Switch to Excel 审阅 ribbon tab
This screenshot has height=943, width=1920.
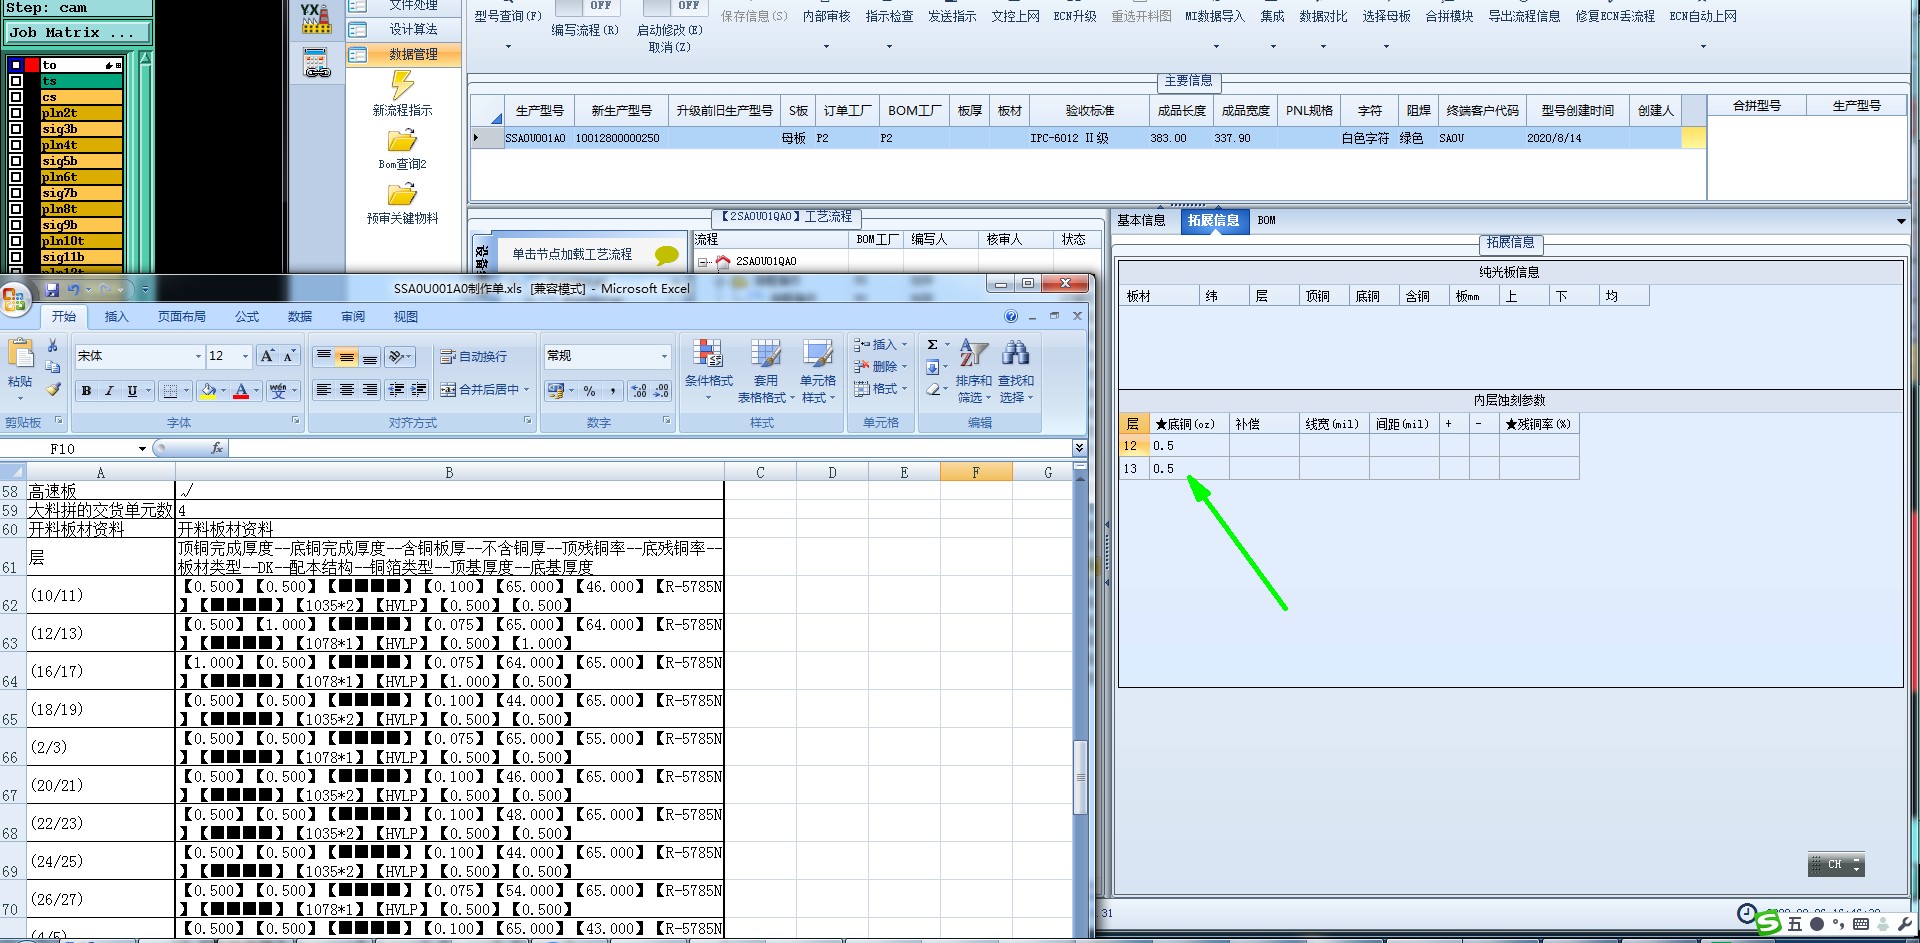pos(353,317)
